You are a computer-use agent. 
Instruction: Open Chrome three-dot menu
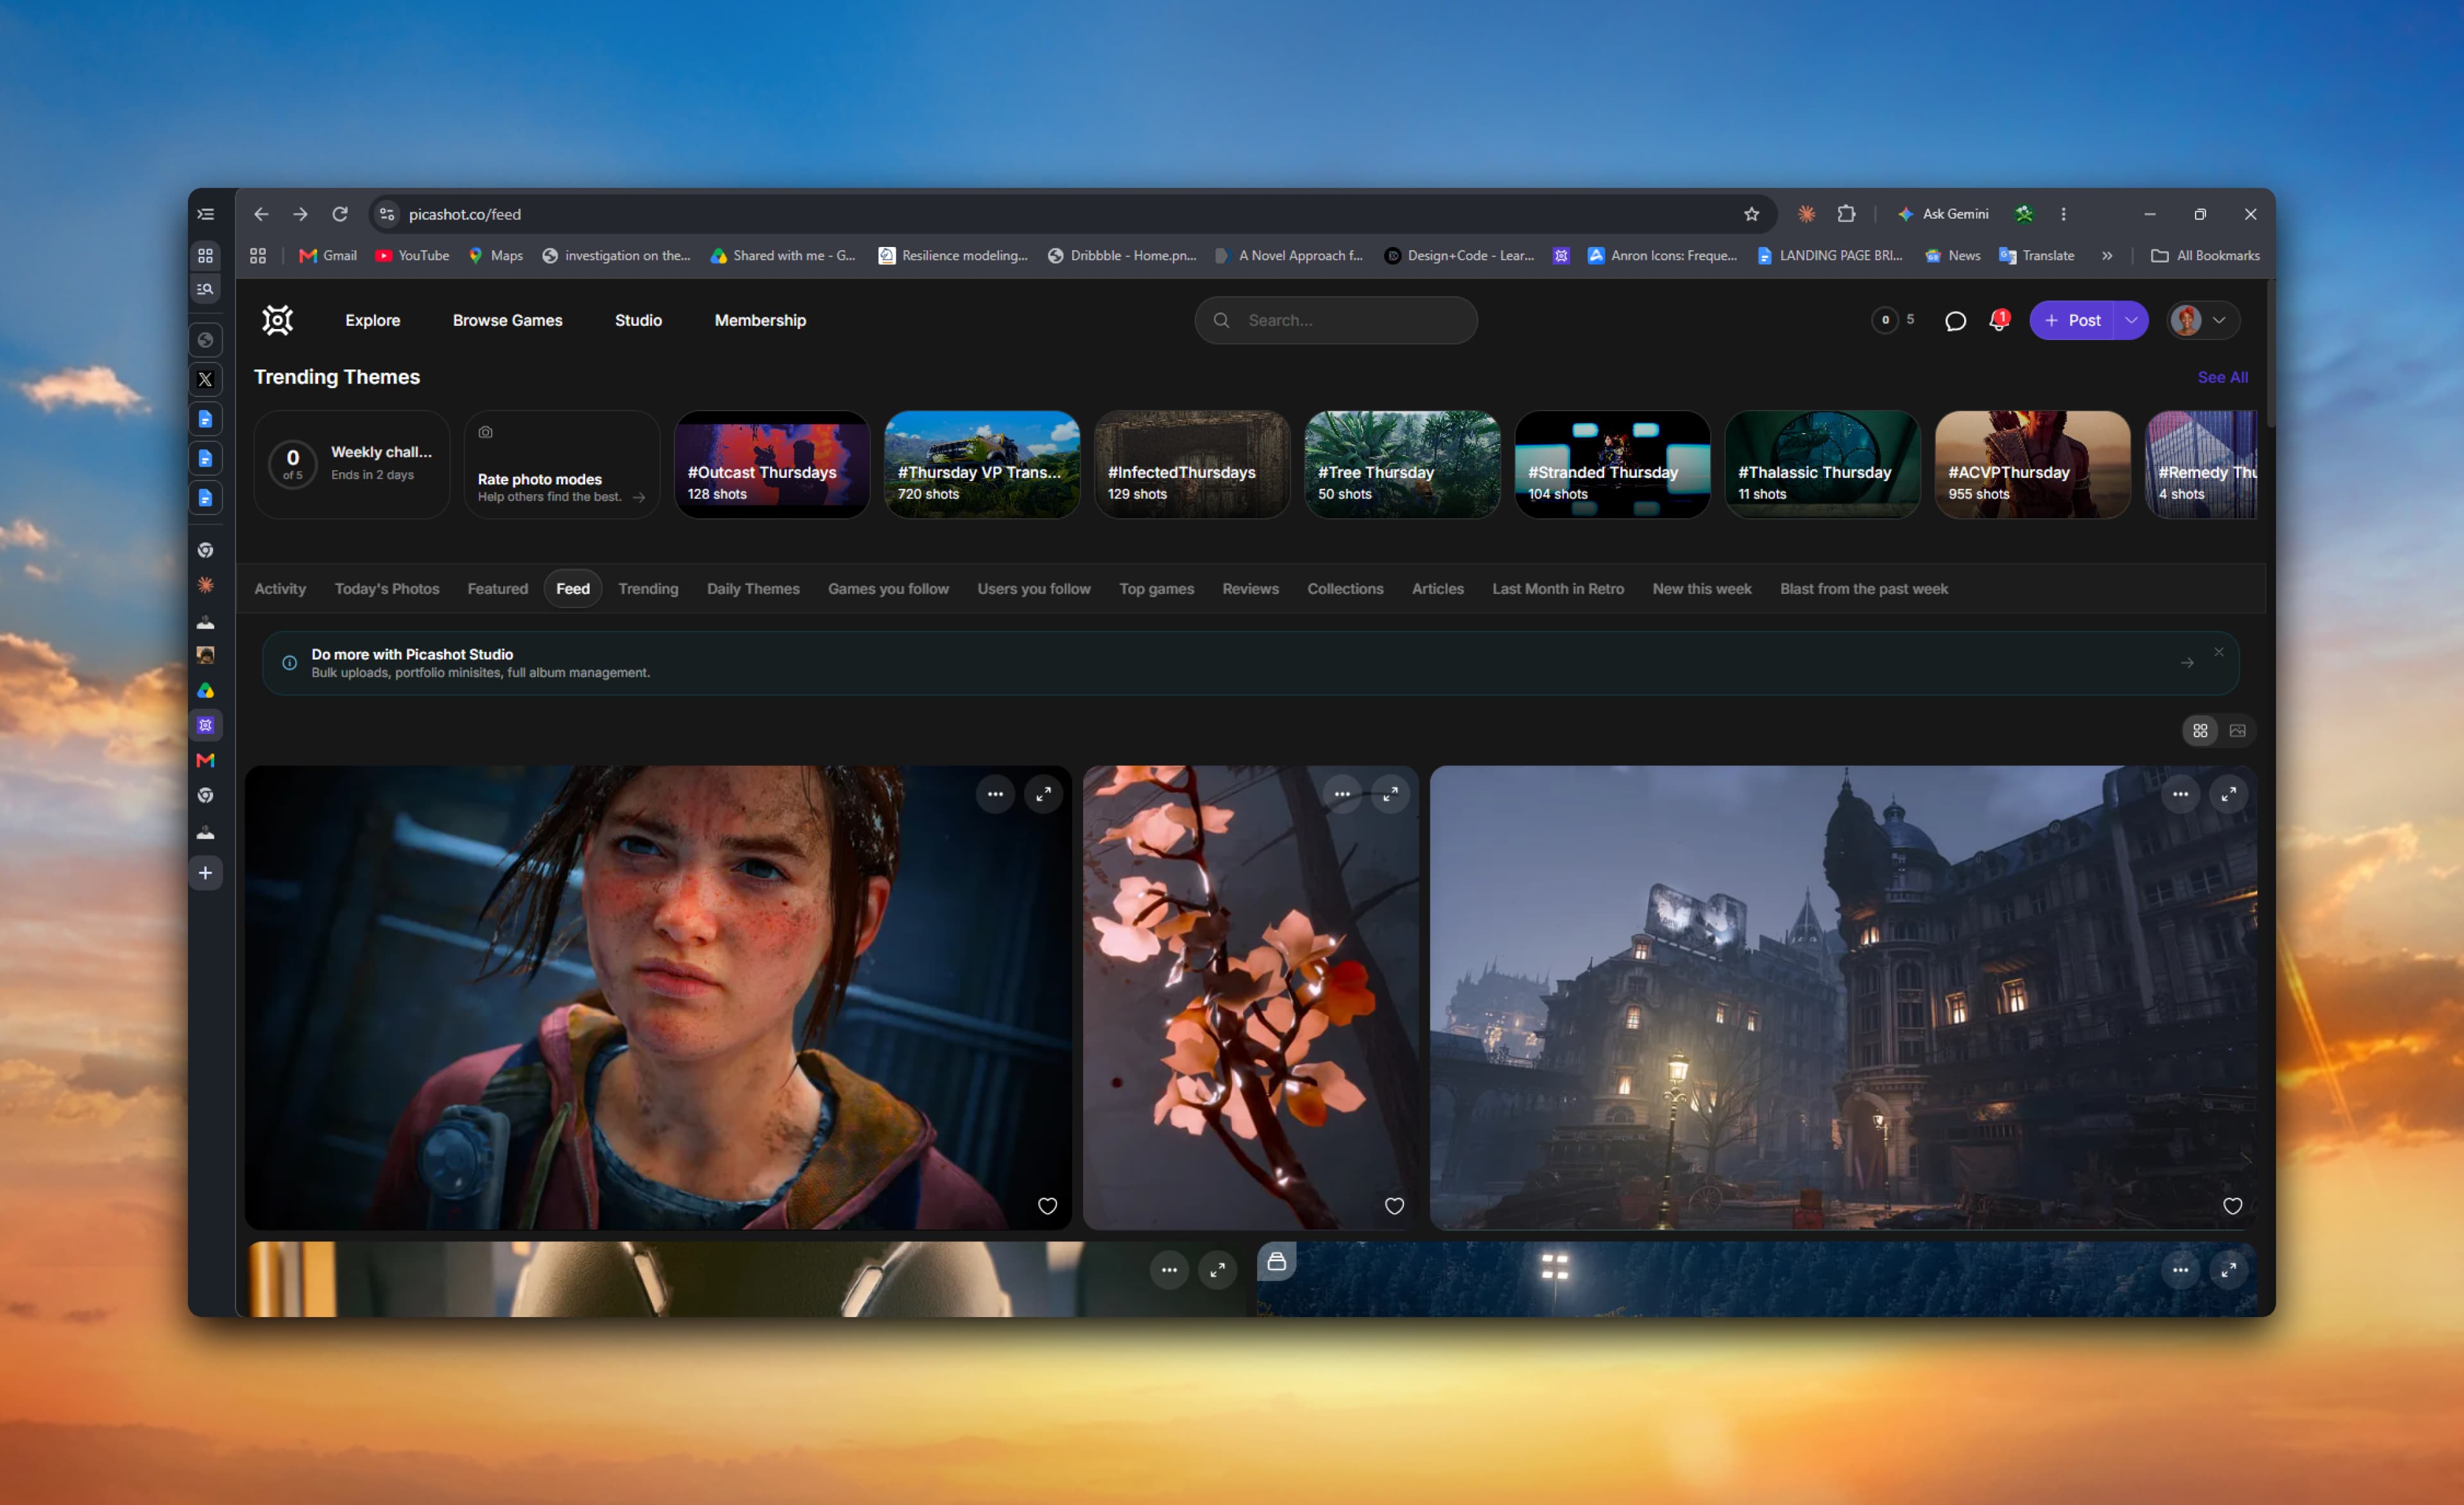pos(2063,214)
